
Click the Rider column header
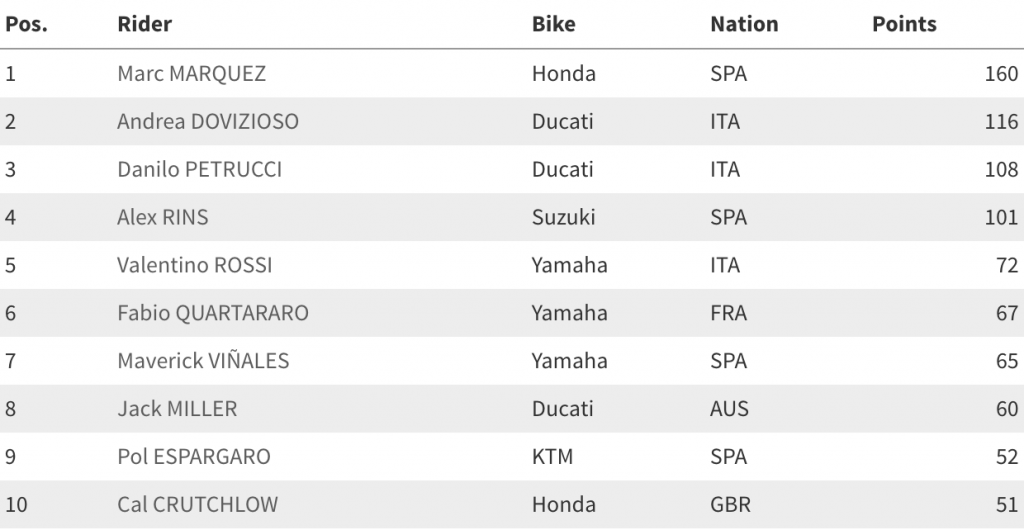(x=144, y=24)
